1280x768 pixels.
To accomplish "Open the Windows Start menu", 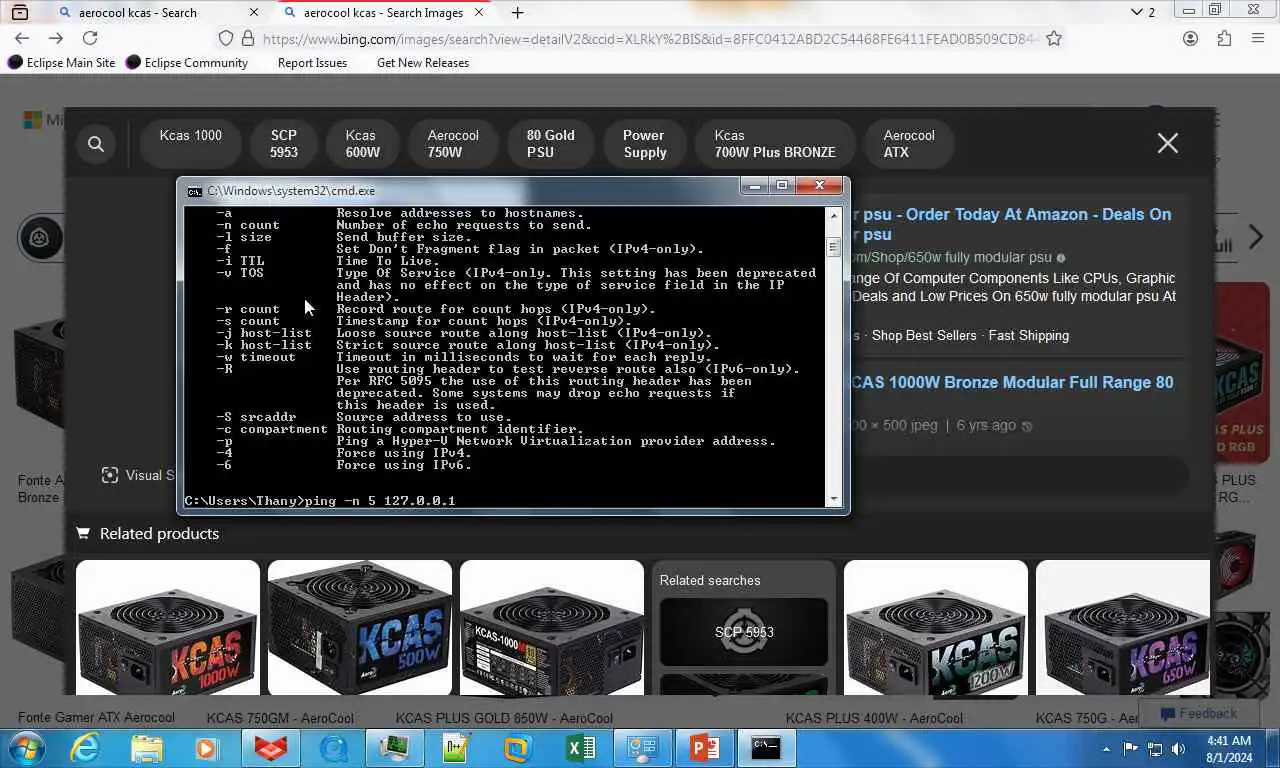I will (x=25, y=748).
